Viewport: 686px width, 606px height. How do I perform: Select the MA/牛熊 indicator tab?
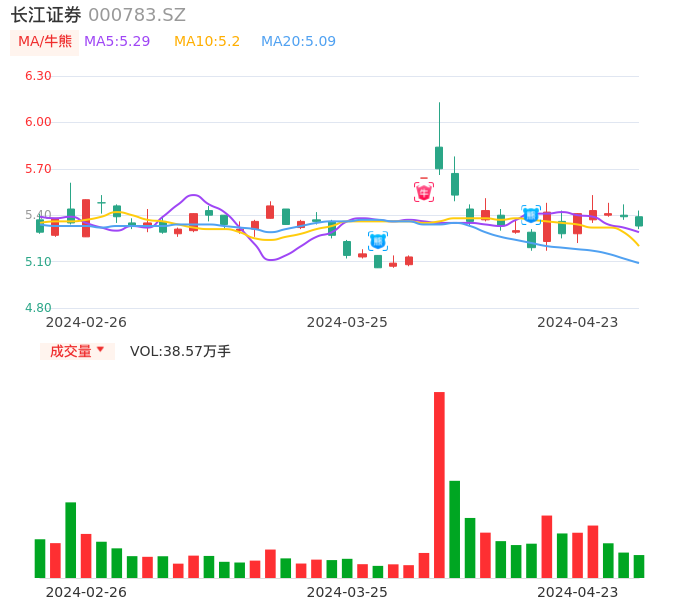45,42
